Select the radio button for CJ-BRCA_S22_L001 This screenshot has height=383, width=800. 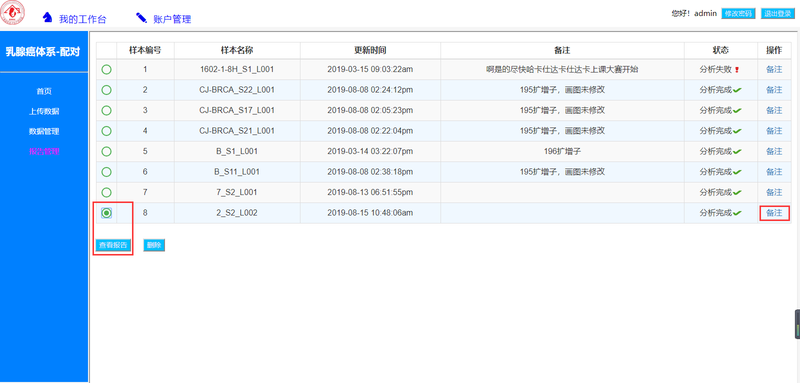106,90
